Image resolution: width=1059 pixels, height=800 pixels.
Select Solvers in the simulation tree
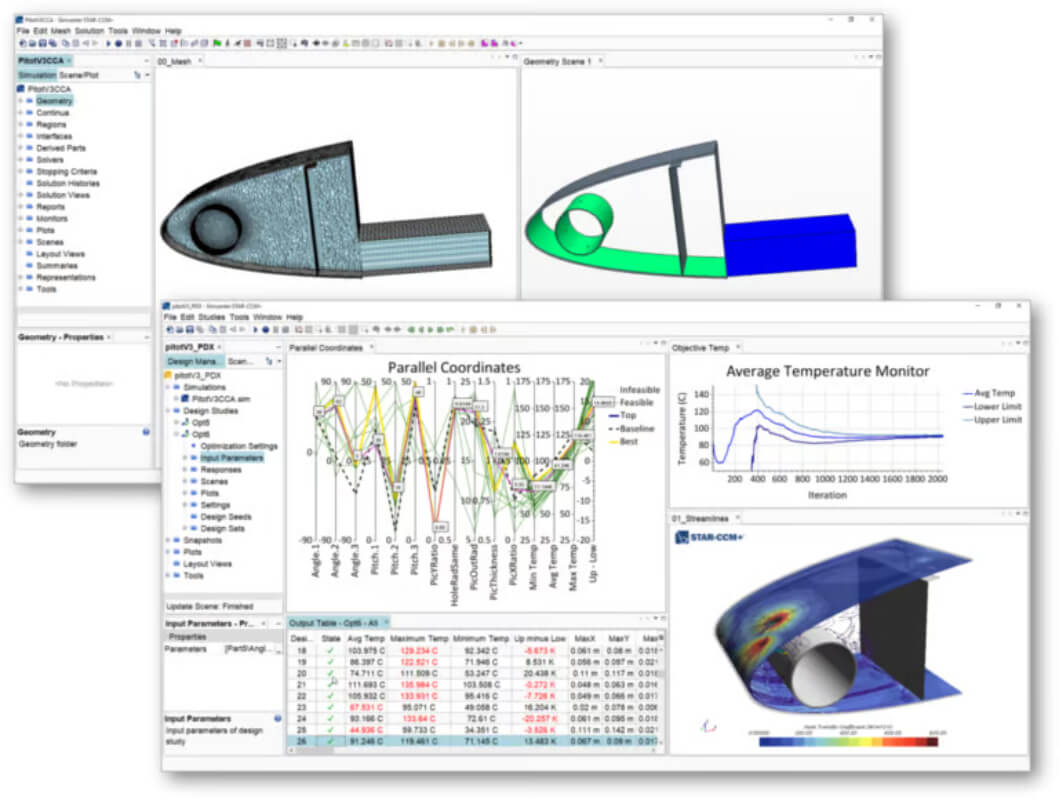[50, 160]
